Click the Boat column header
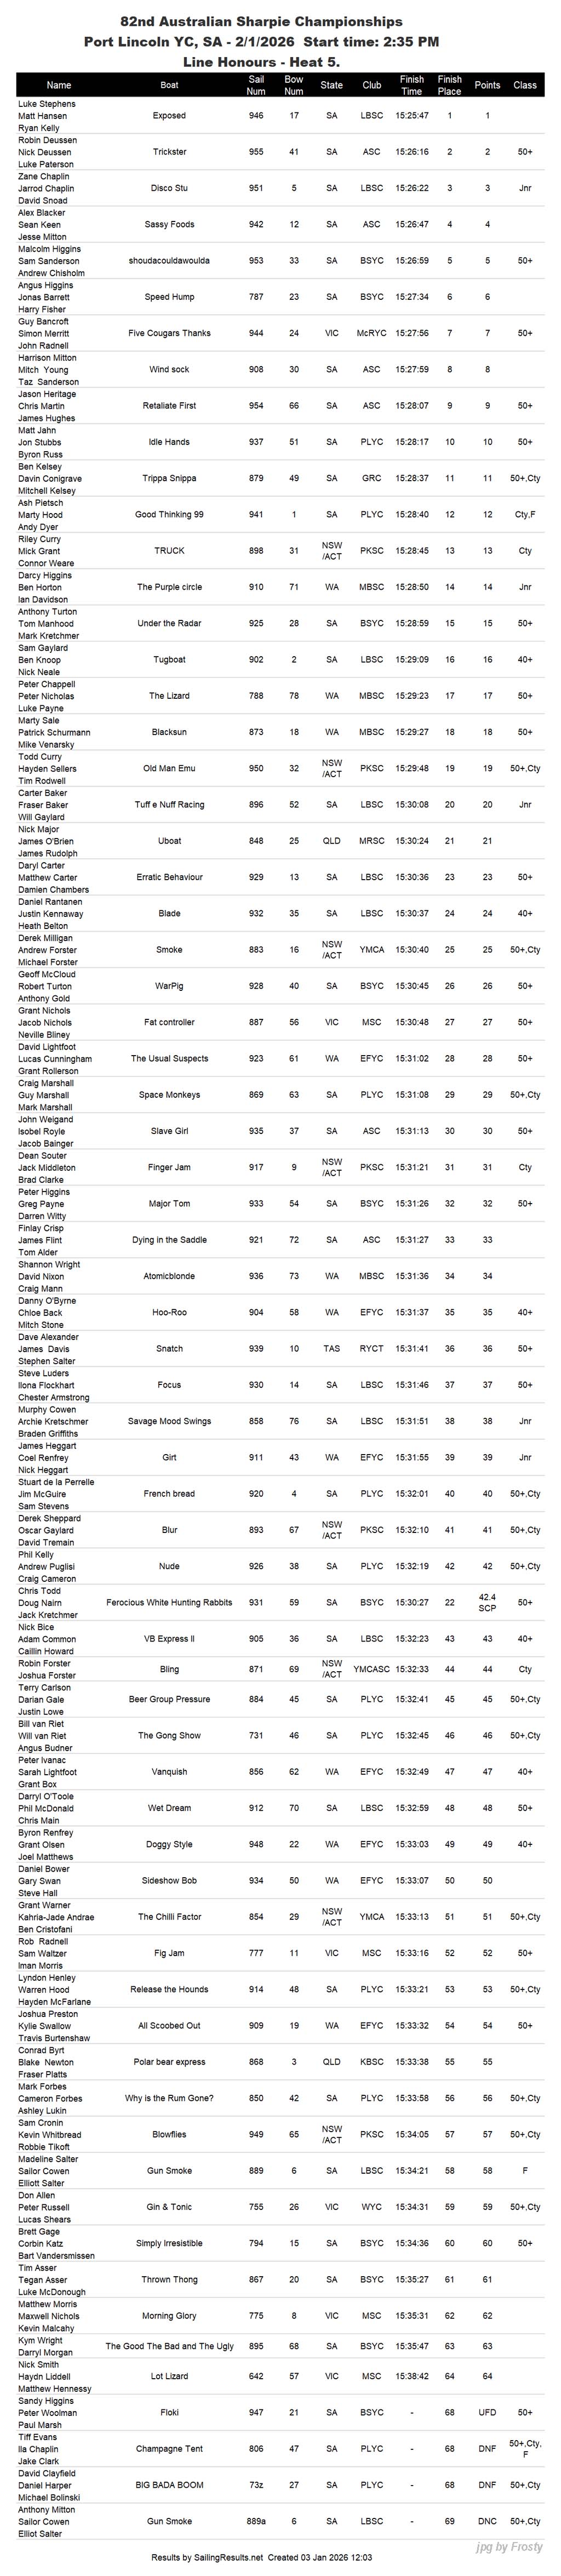561x2576 pixels. pos(169,85)
